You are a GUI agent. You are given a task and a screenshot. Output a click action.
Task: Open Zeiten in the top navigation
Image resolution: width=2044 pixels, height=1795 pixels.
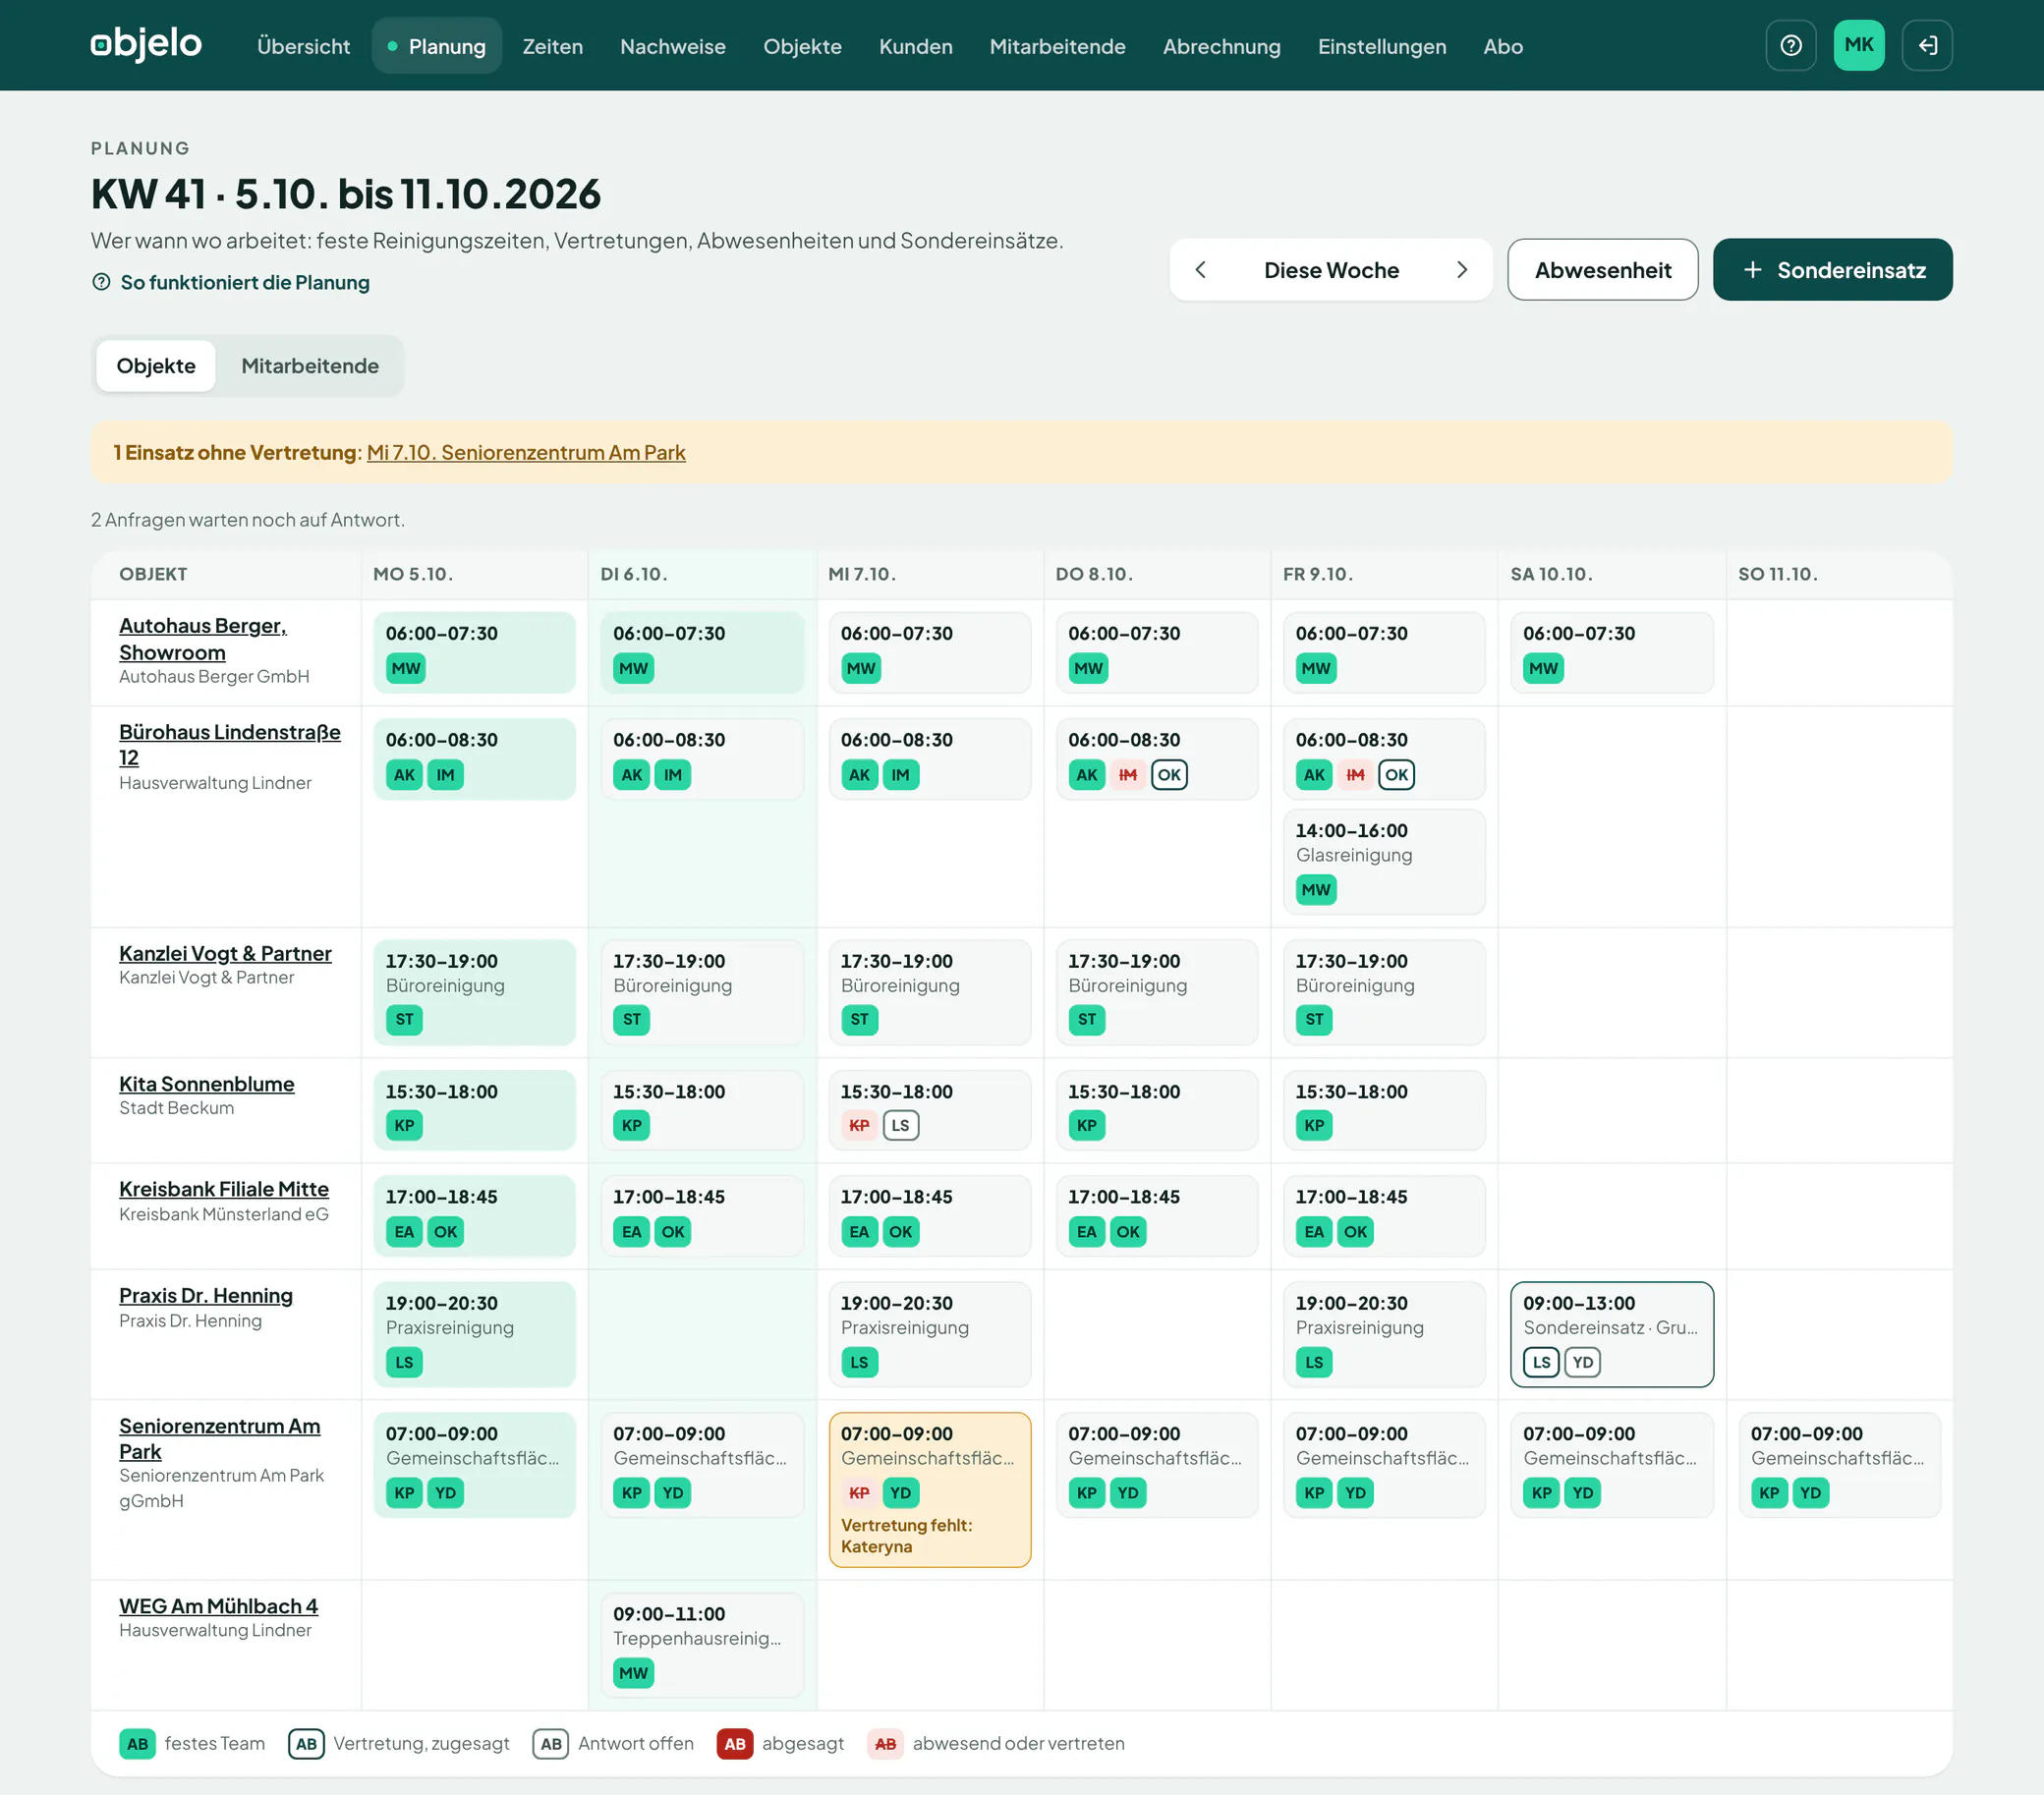[552, 47]
